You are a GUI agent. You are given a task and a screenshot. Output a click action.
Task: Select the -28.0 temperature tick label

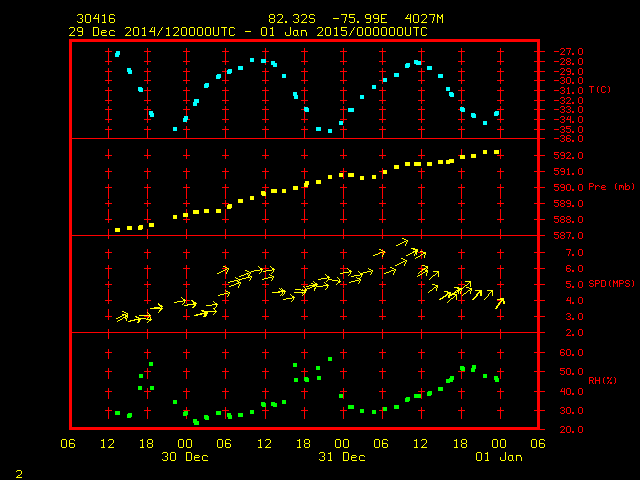point(568,62)
